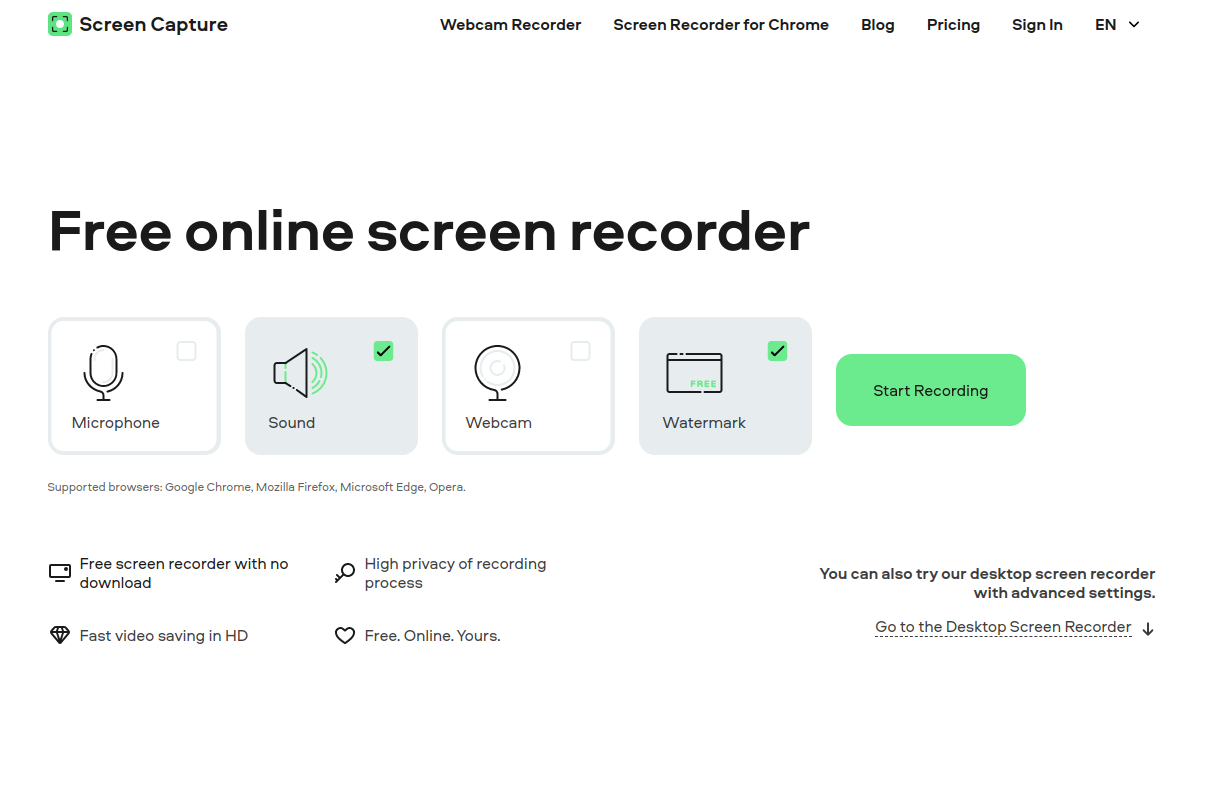The image size is (1232, 788).
Task: Select the Microphone icon
Action: click(x=103, y=373)
